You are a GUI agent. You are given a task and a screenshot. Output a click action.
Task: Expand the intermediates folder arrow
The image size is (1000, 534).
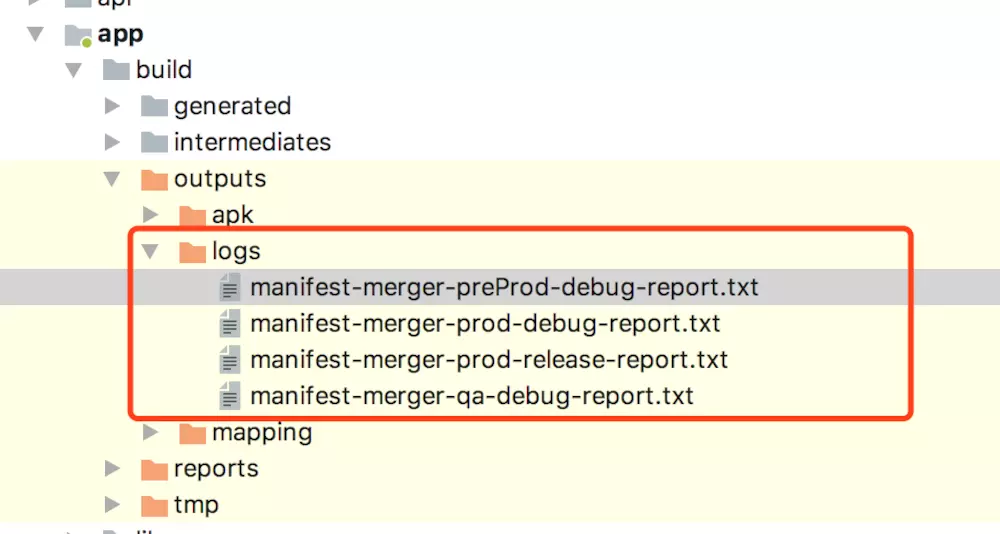click(x=112, y=142)
